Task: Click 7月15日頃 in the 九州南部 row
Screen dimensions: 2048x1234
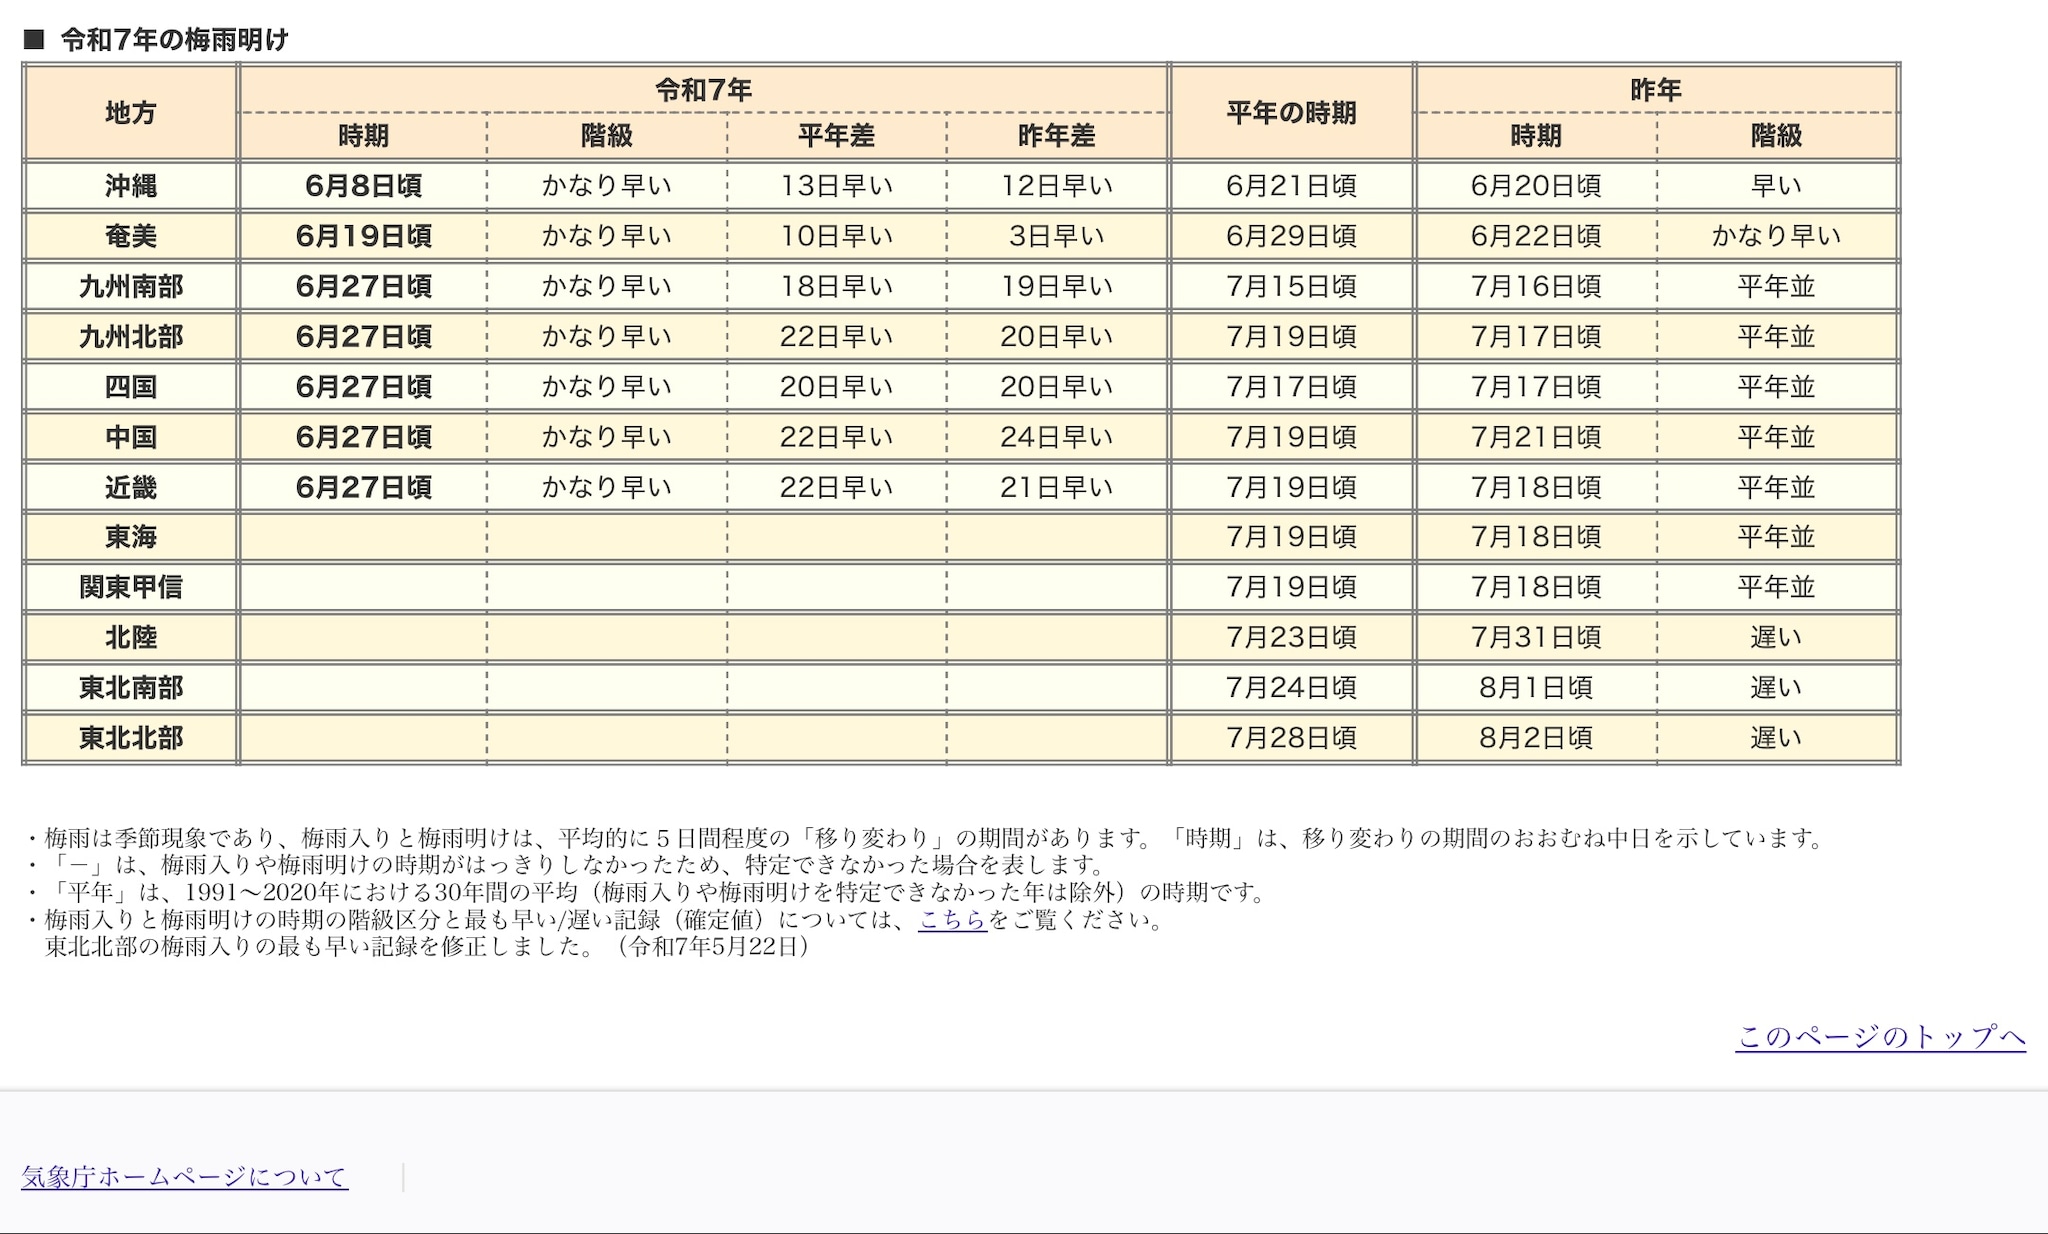Action: [x=1291, y=287]
